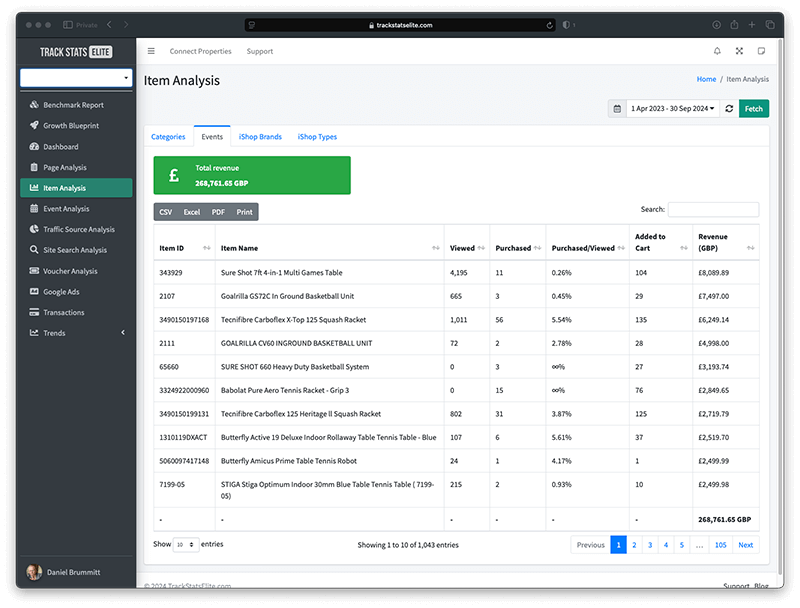
Task: Go to pagination page 2
Action: pyautogui.click(x=634, y=545)
